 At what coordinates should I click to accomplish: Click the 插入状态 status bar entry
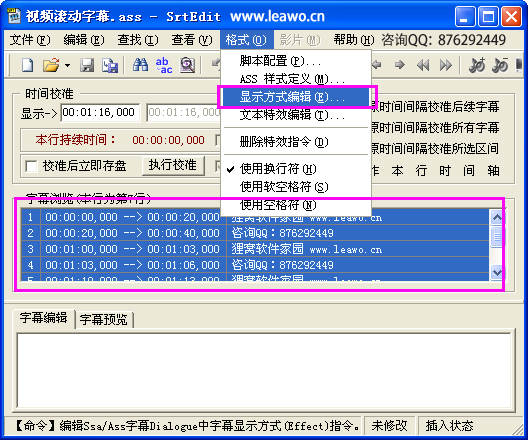450,426
